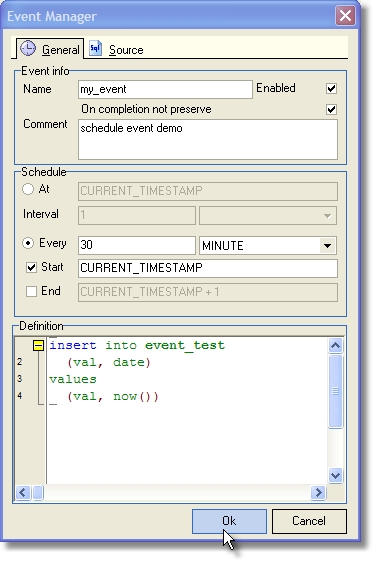
Task: Toggle On completion not preserve checkbox
Action: pyautogui.click(x=331, y=109)
